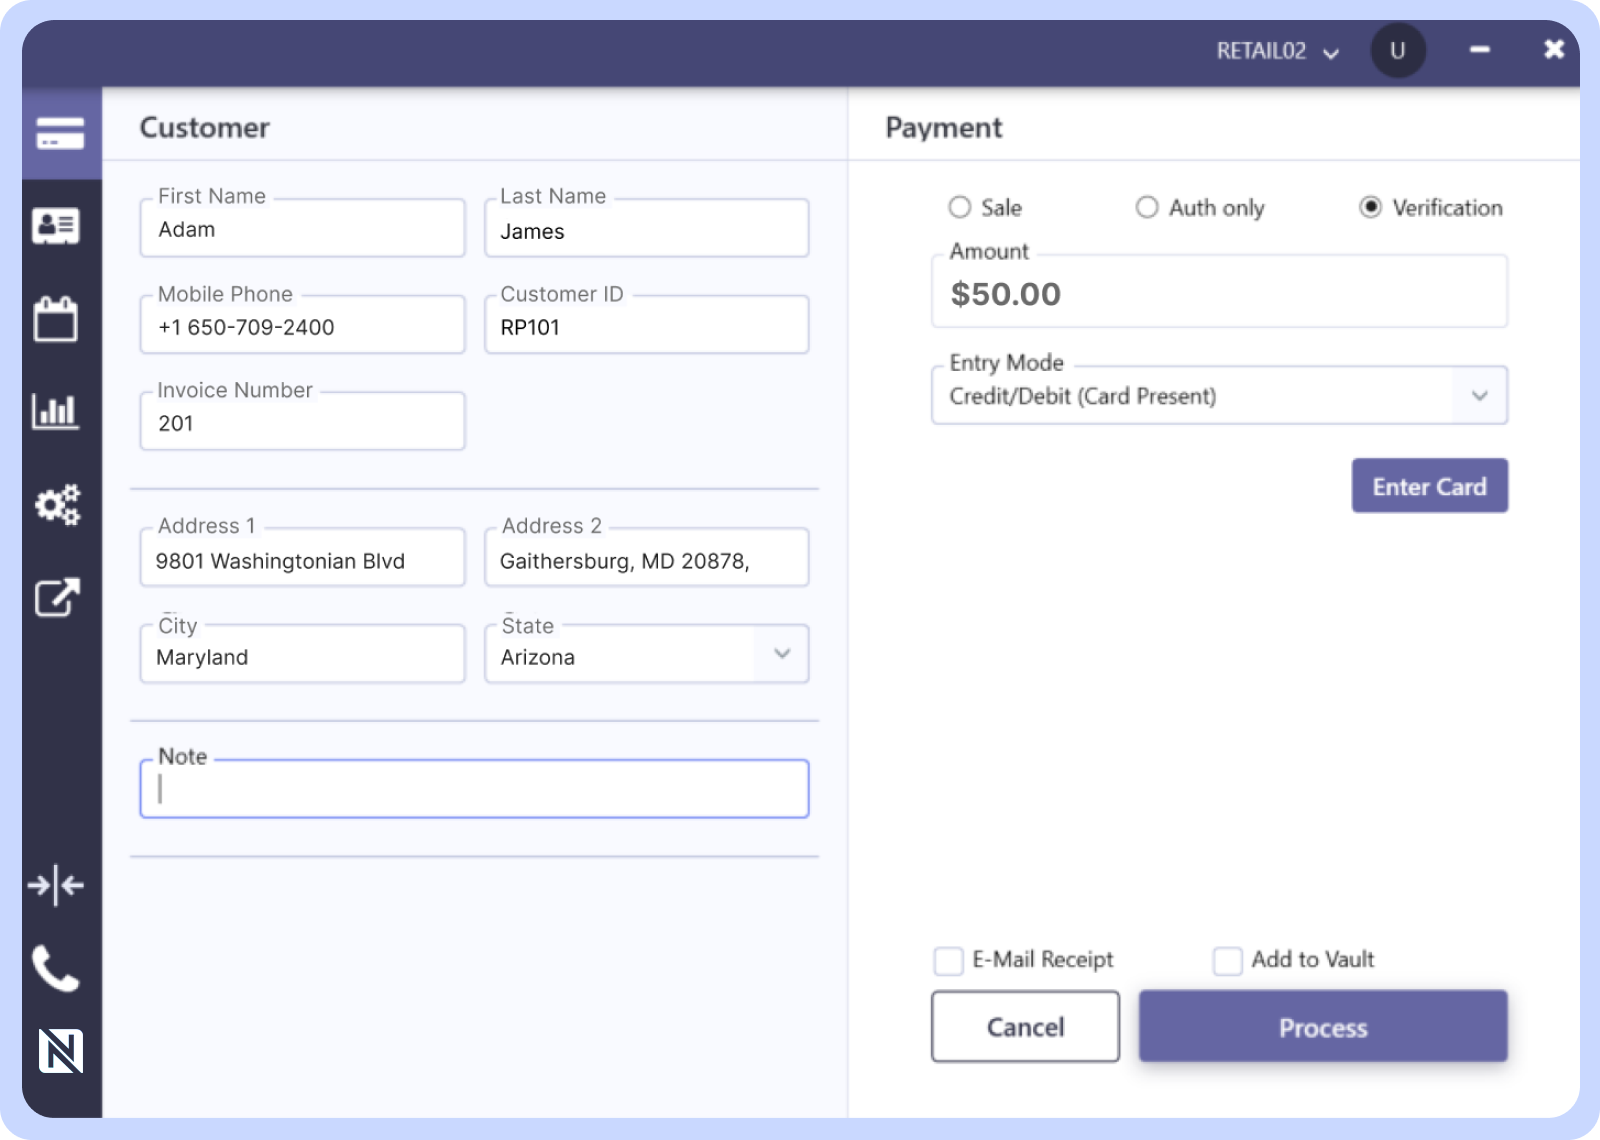Click the Customer section heading
This screenshot has height=1140, width=1600.
point(205,127)
